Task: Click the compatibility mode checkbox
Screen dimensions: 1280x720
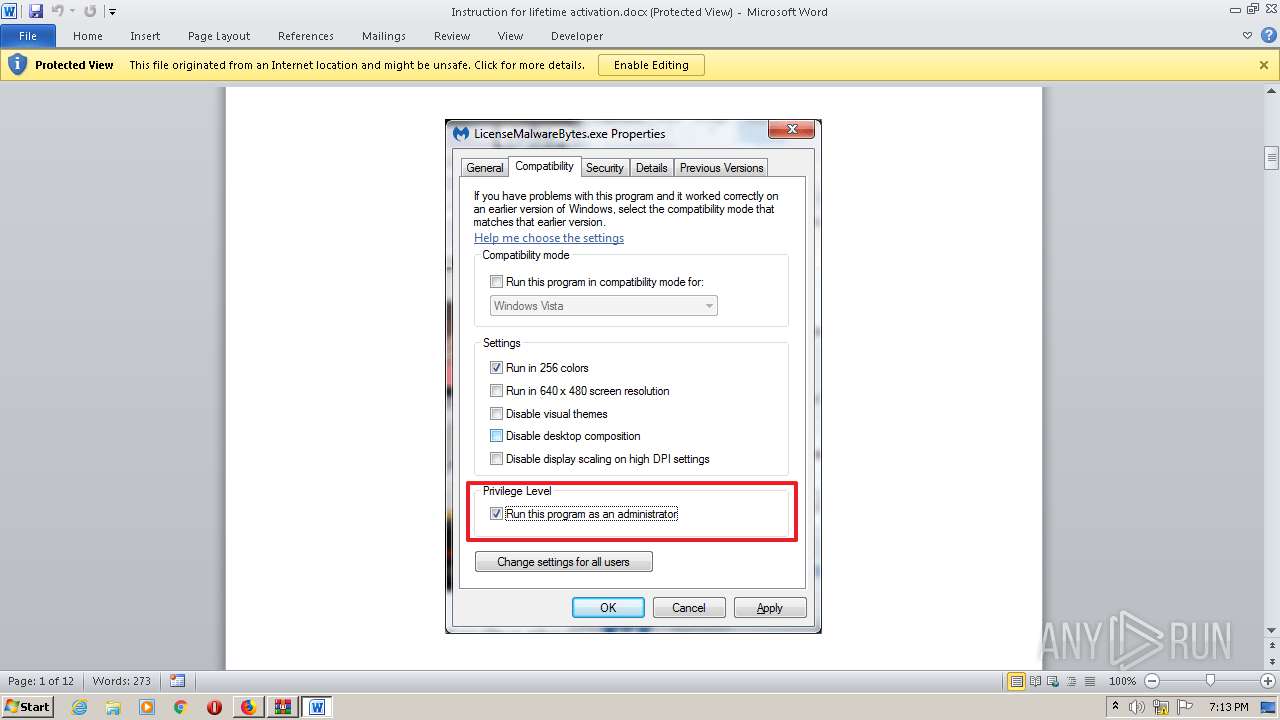Action: (x=497, y=282)
